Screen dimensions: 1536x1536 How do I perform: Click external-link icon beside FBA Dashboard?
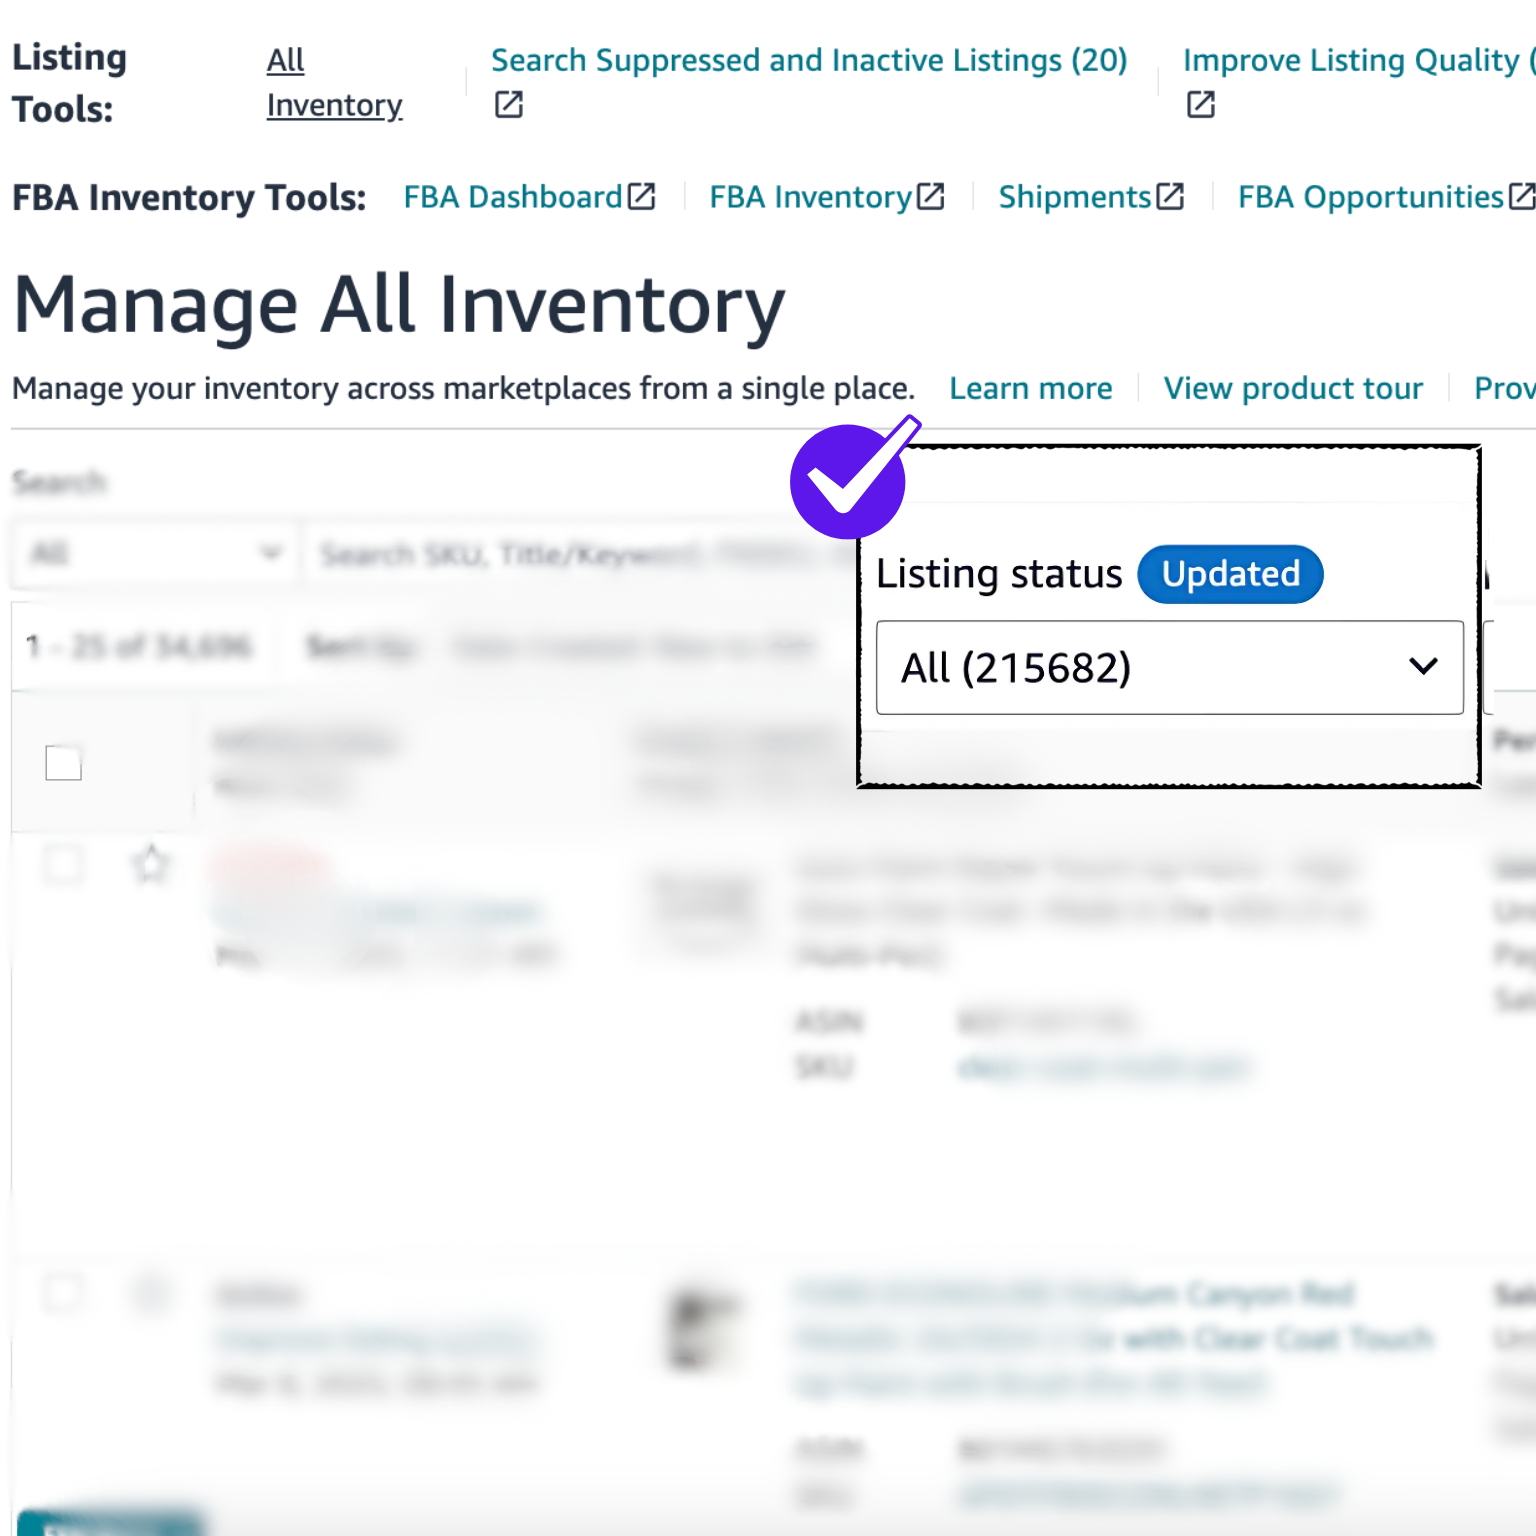click(642, 197)
